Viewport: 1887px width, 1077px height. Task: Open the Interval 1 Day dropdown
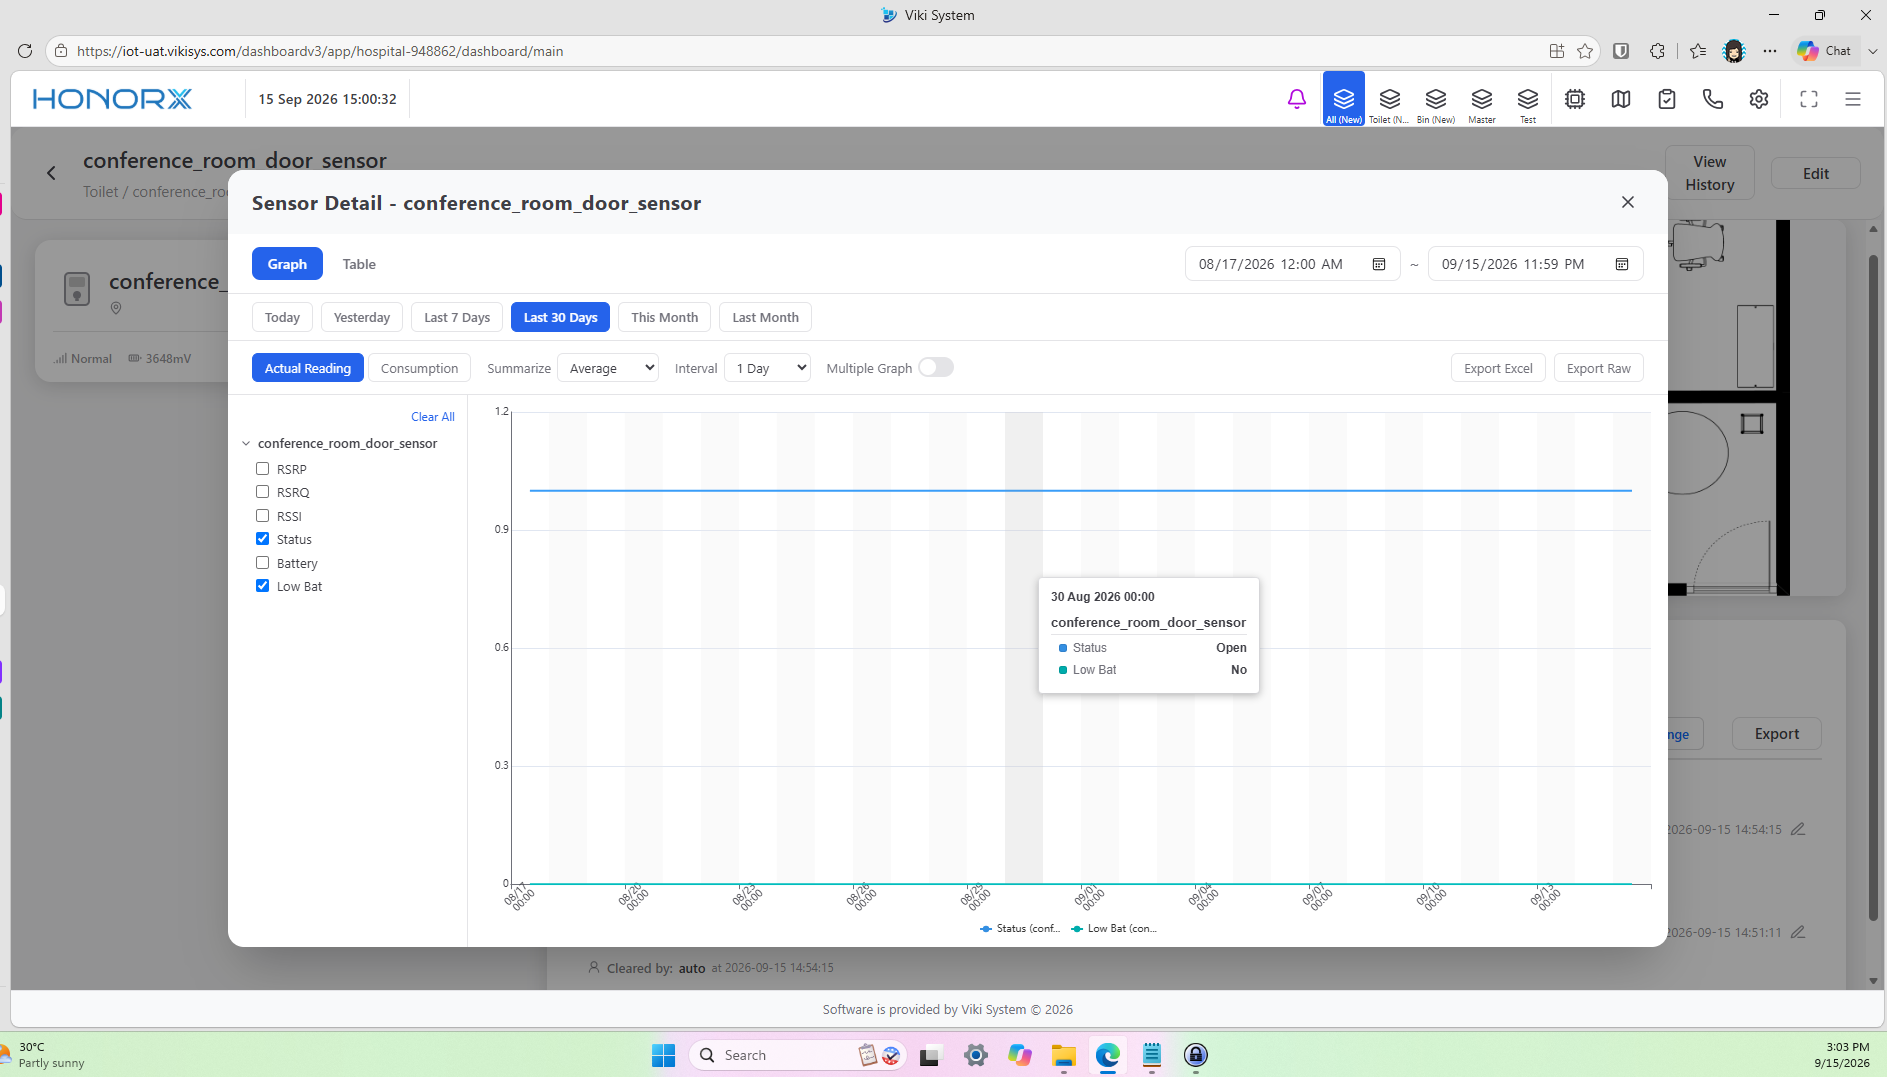[x=767, y=368]
